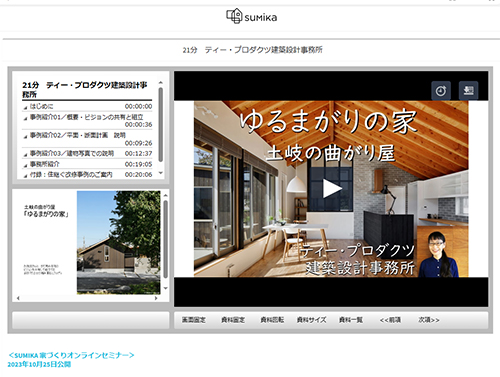The height and width of the screenshot is (377, 500).
Task: Jump to はじめに chapter at 00:00:00
Action: pos(88,106)
